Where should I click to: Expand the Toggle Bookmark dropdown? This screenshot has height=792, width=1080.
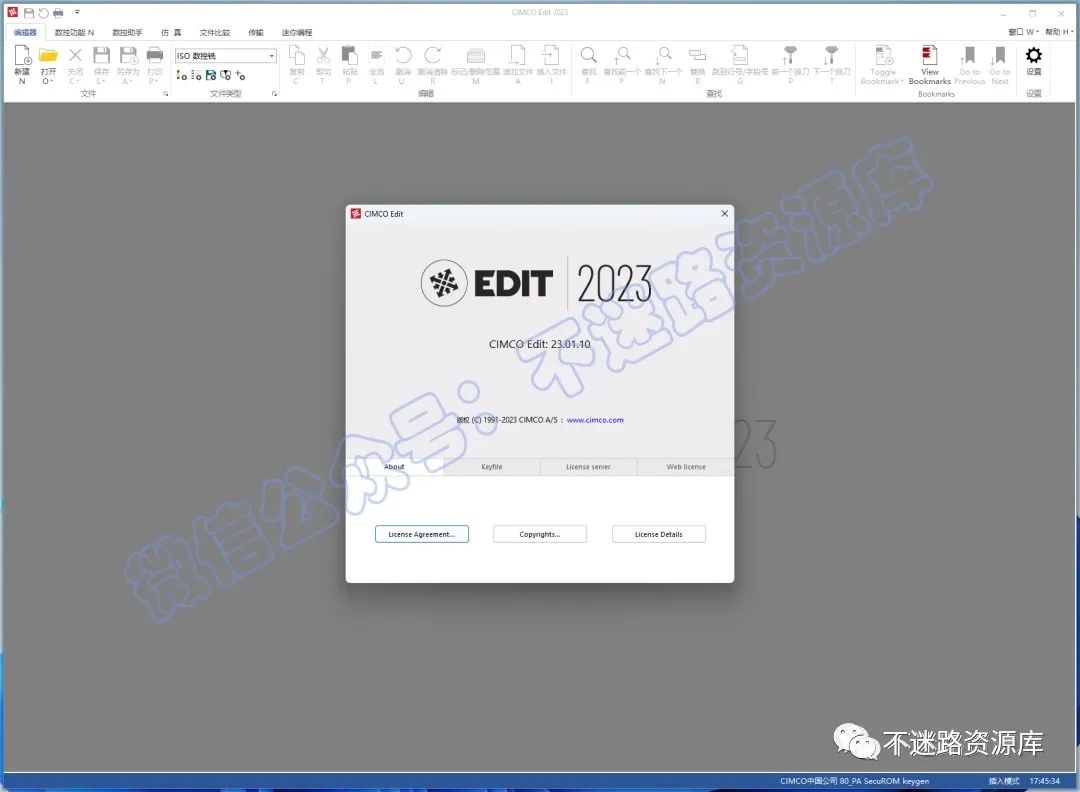coord(902,81)
